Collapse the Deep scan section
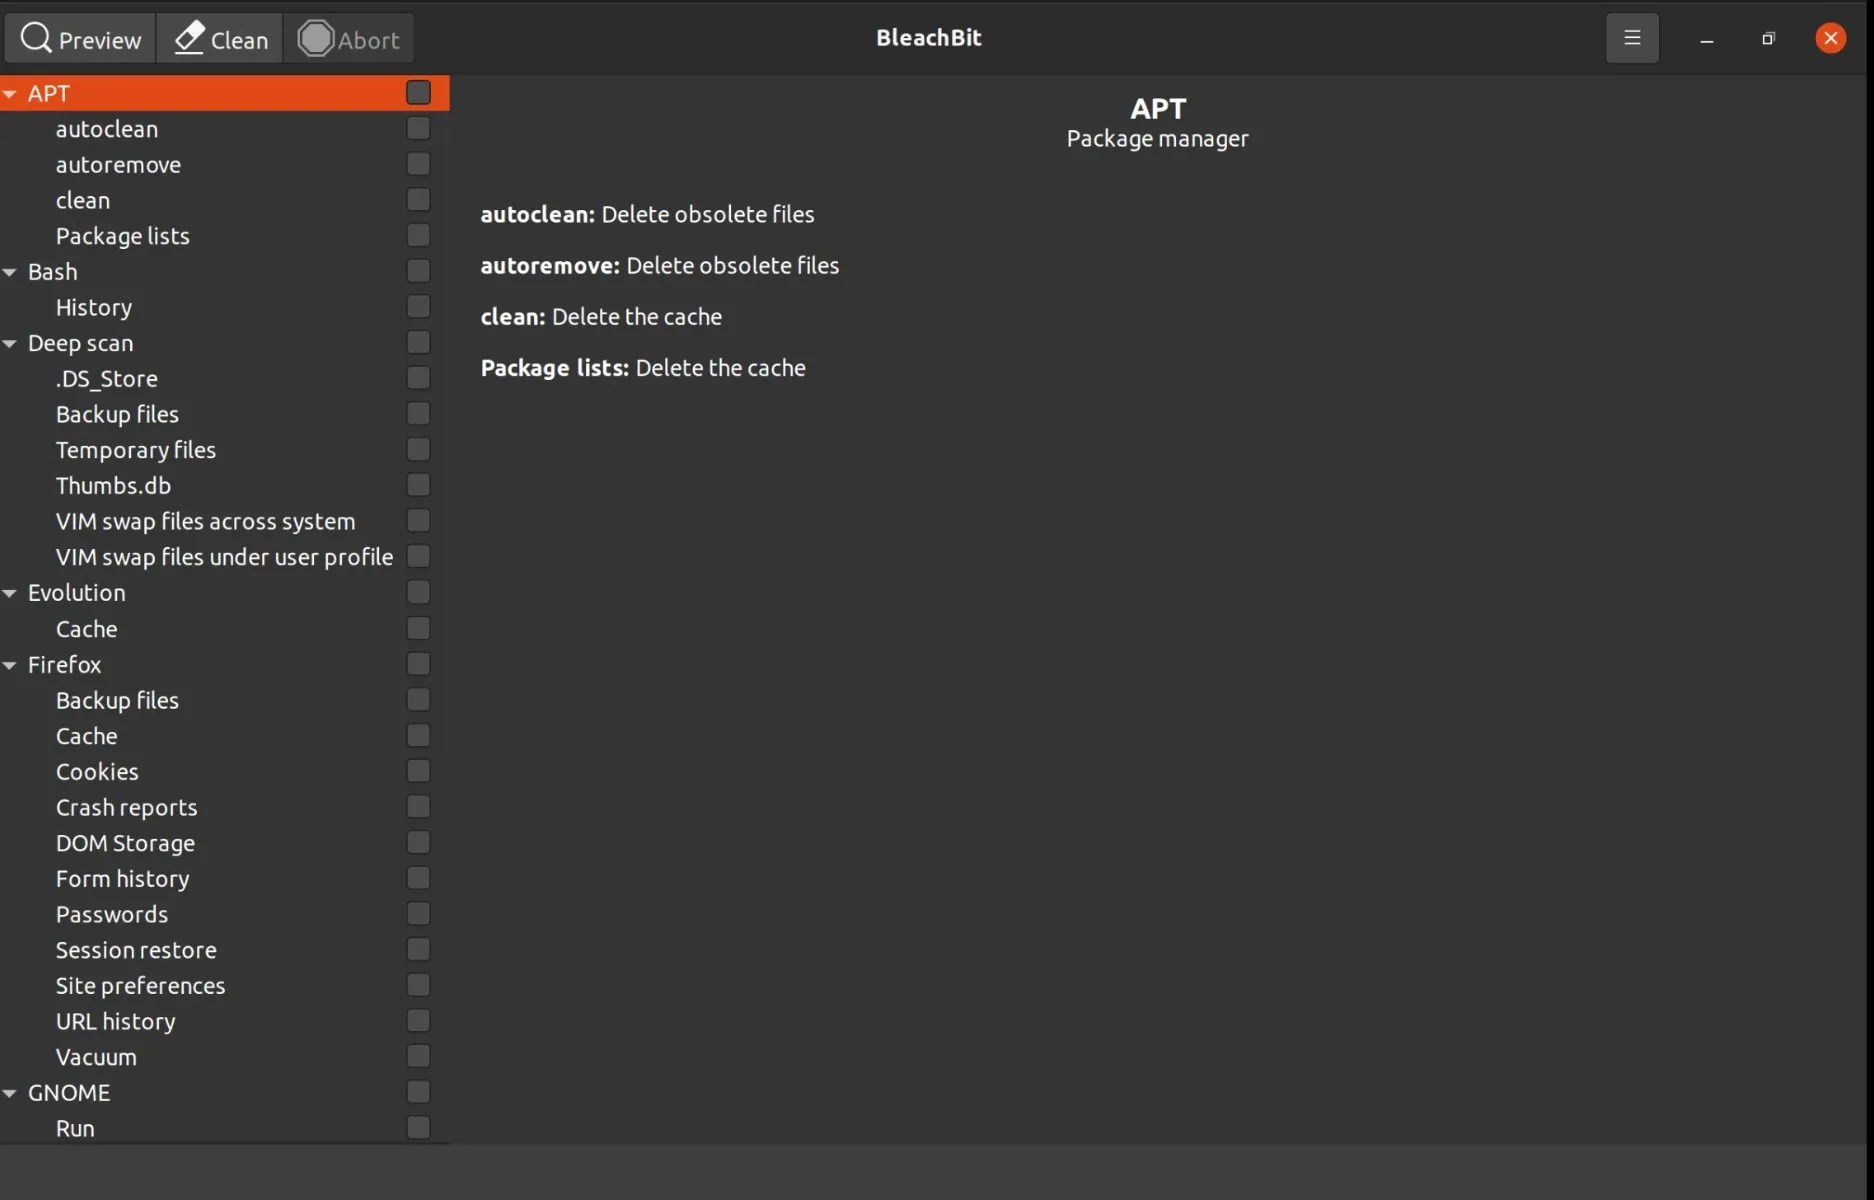This screenshot has width=1874, height=1200. tap(11, 343)
